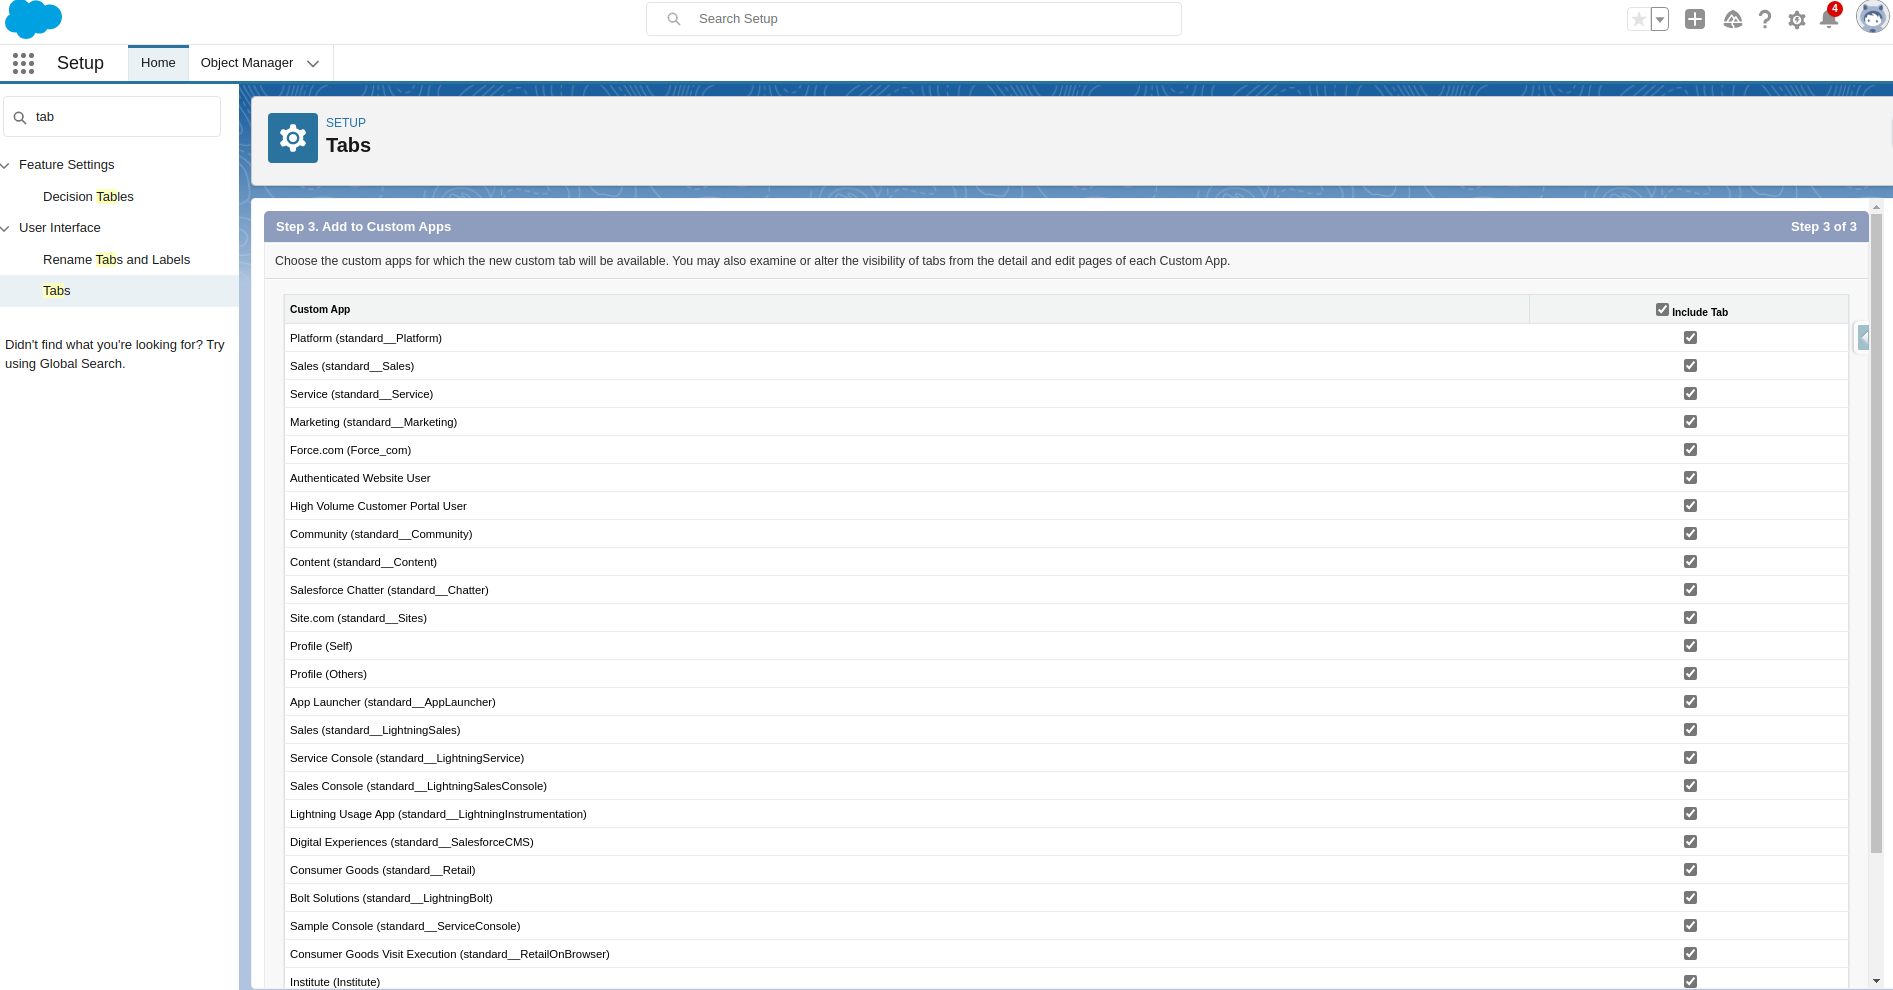The image size is (1893, 990).
Task: Uncheck Include Tab for Service Console
Action: pos(1690,758)
